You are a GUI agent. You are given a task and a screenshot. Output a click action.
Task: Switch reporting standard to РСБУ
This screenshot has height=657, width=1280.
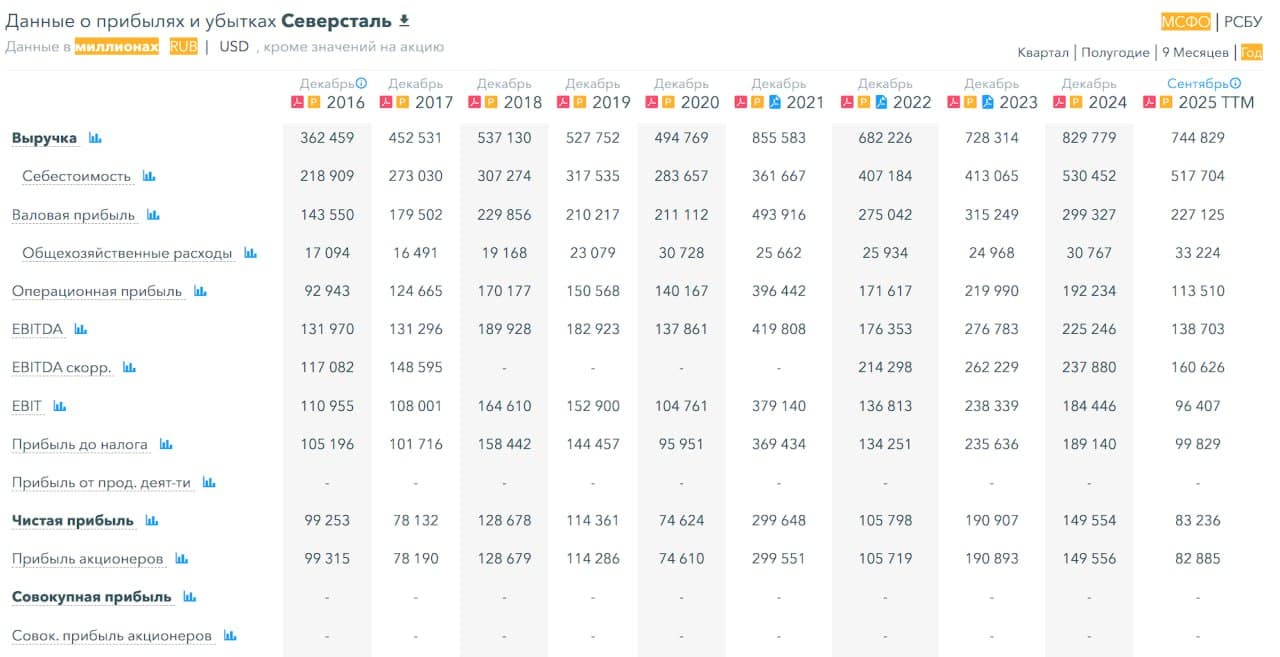[1243, 22]
